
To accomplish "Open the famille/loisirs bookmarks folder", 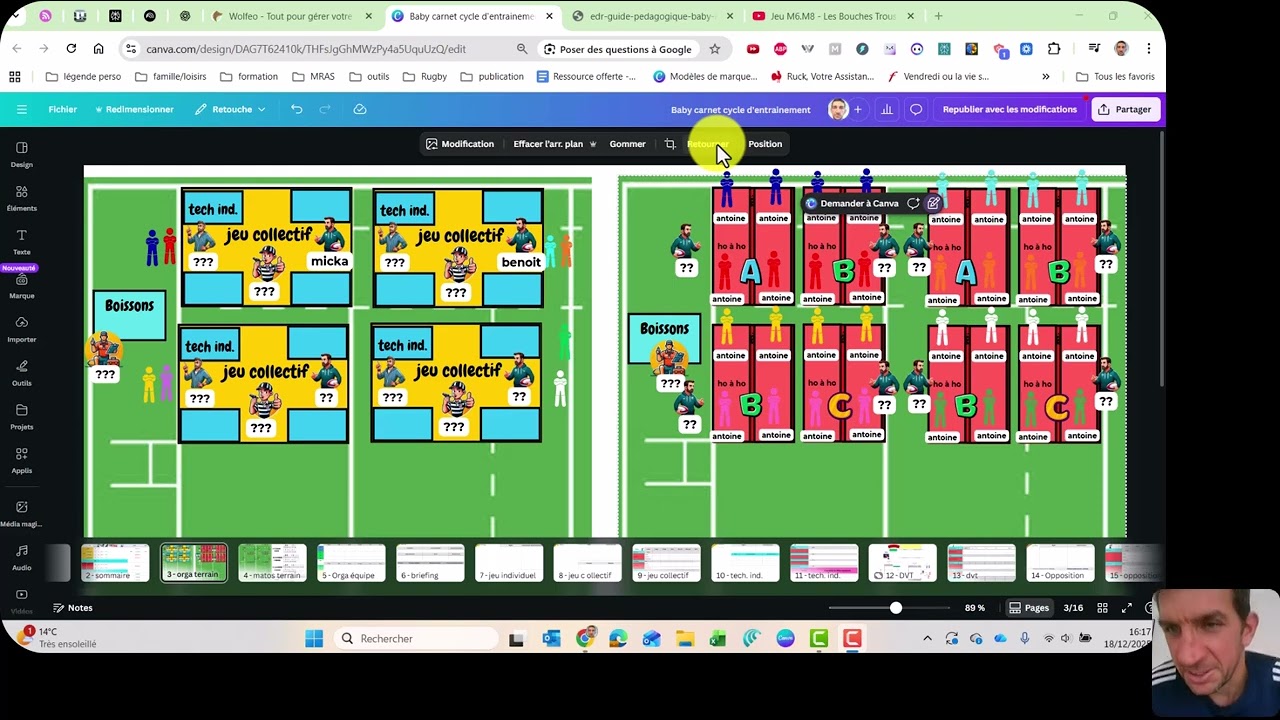I will (170, 76).
